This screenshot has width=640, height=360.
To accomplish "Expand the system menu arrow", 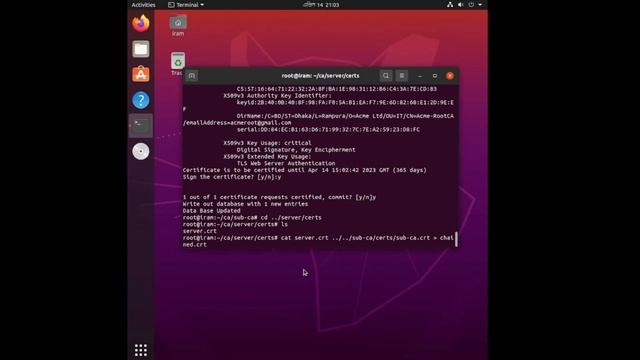I will (x=480, y=5).
